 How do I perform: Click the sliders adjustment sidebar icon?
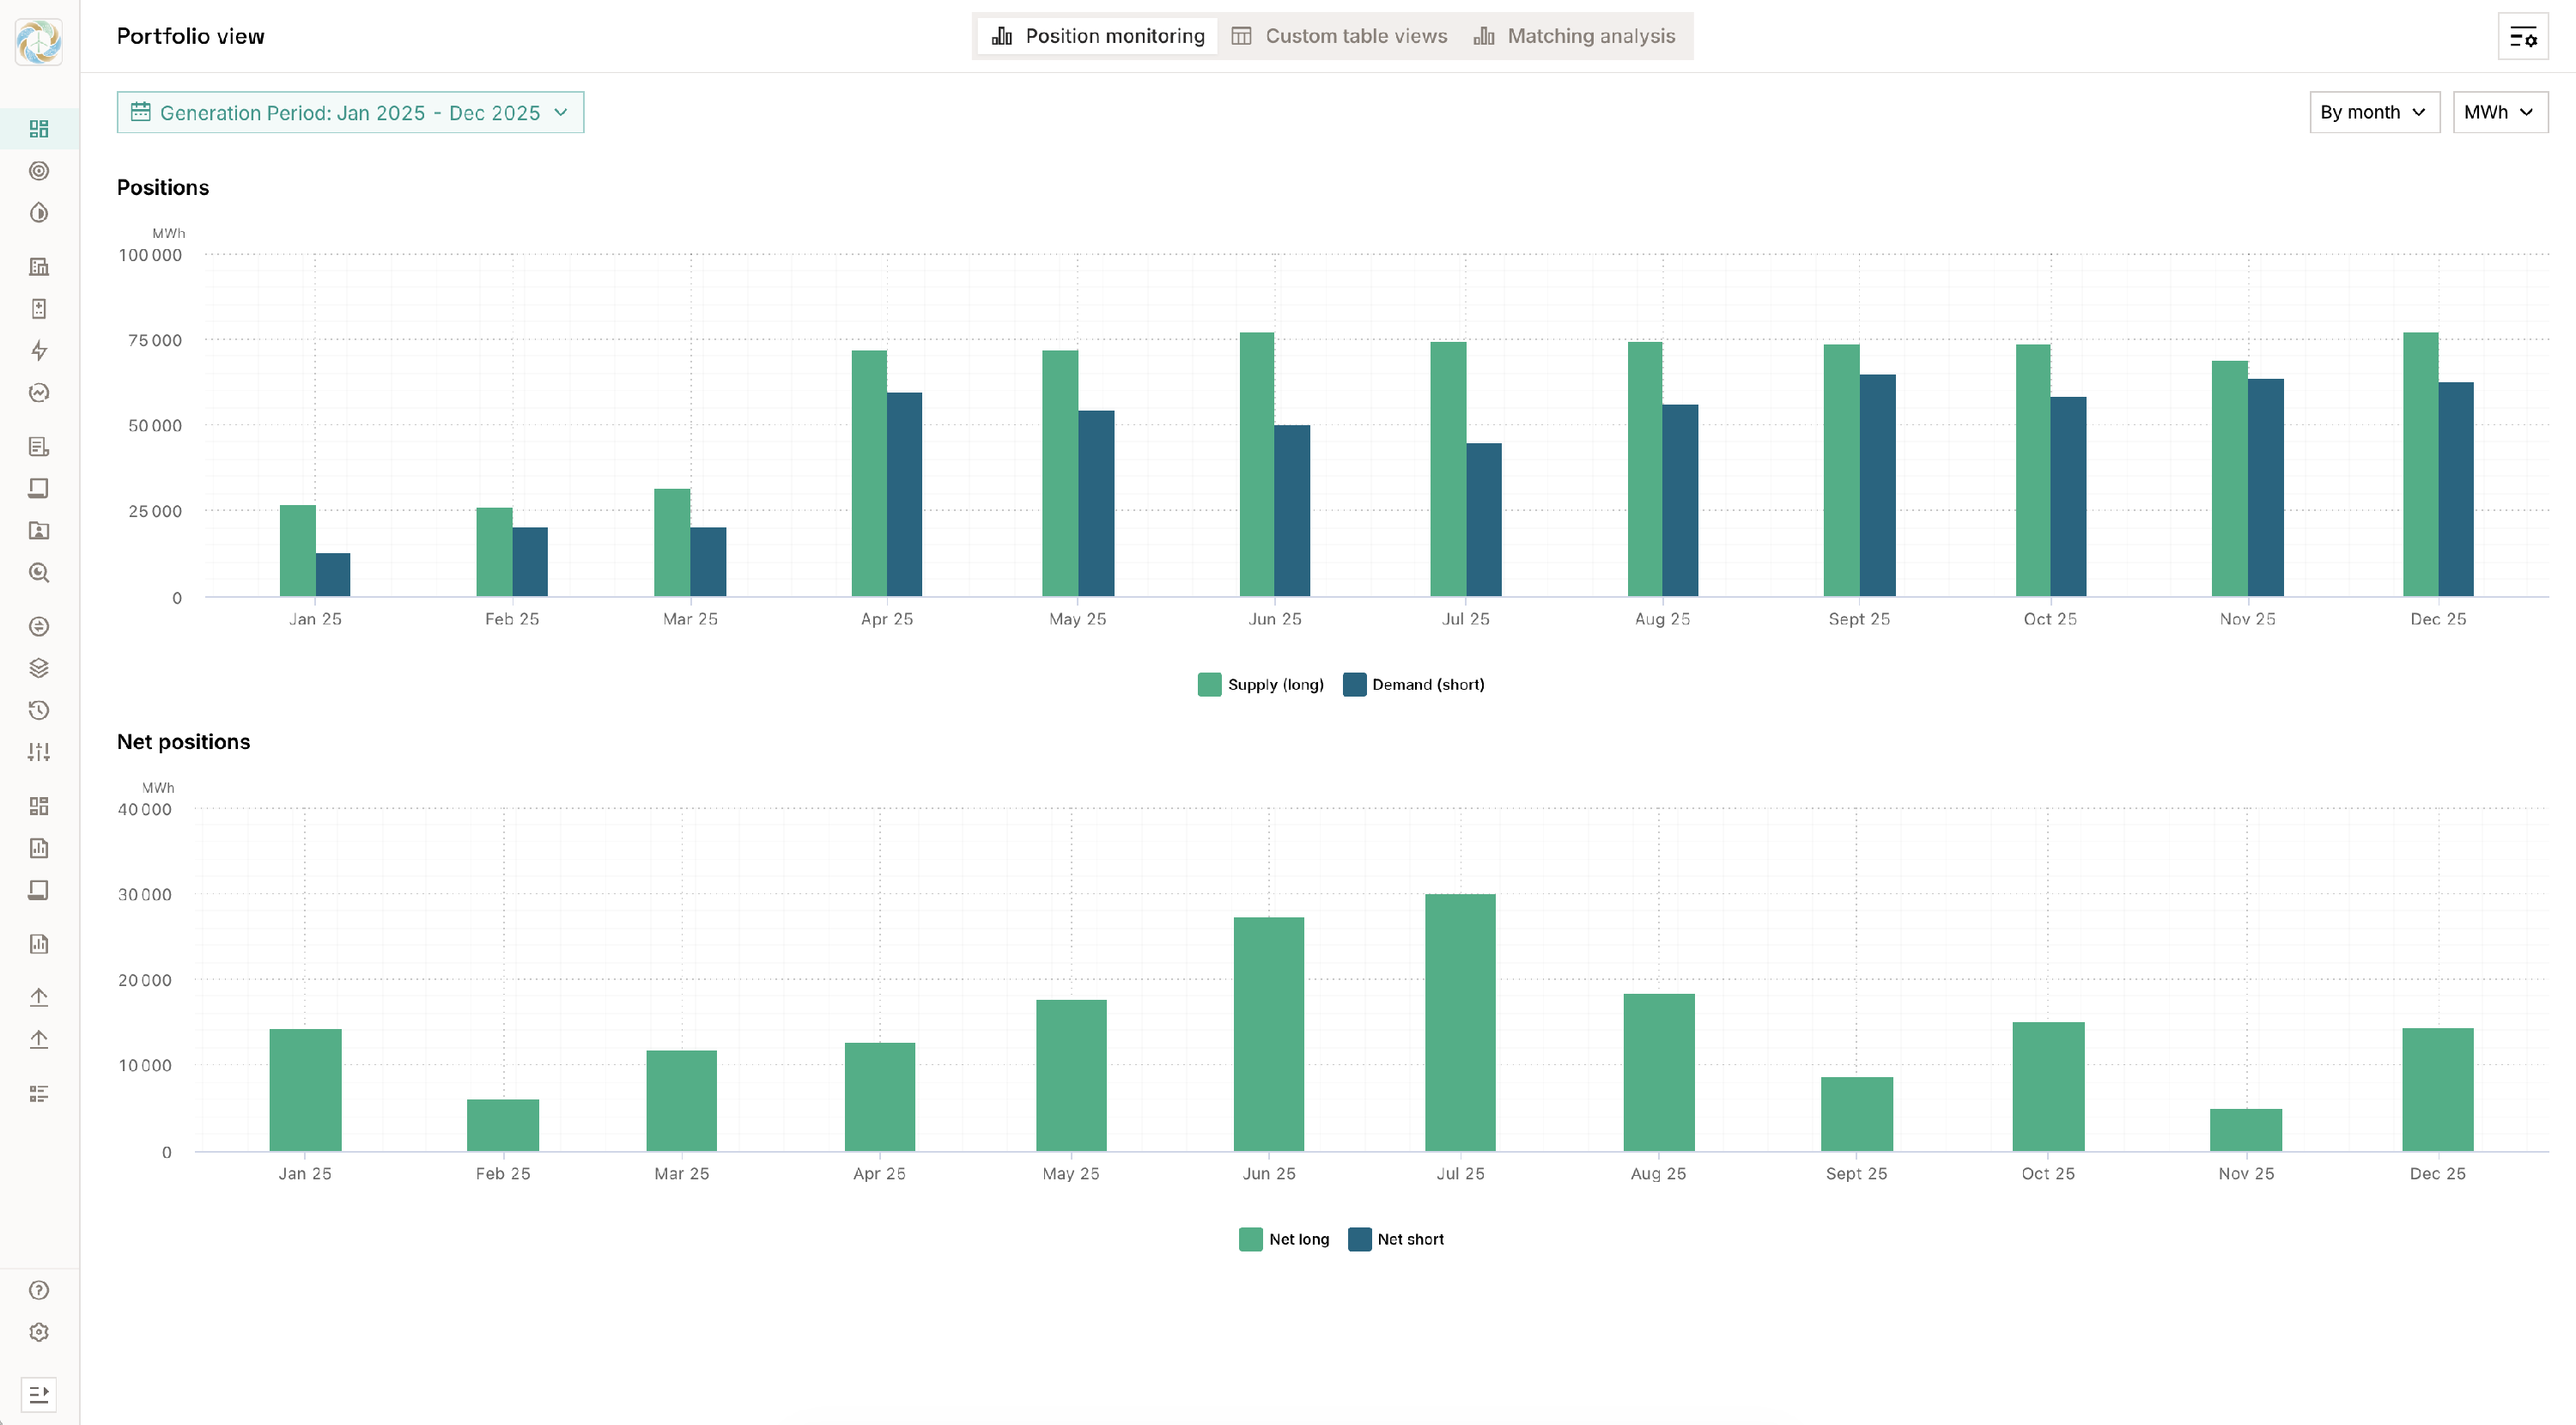point(39,752)
